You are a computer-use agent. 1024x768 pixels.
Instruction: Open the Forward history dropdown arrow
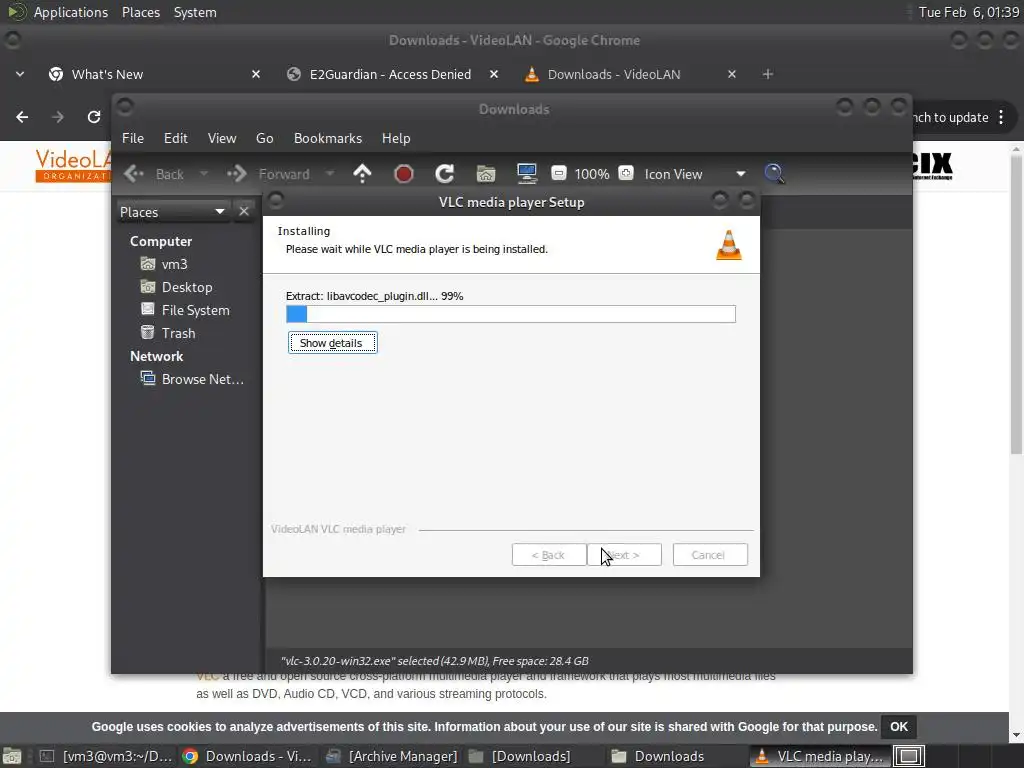click(x=330, y=174)
